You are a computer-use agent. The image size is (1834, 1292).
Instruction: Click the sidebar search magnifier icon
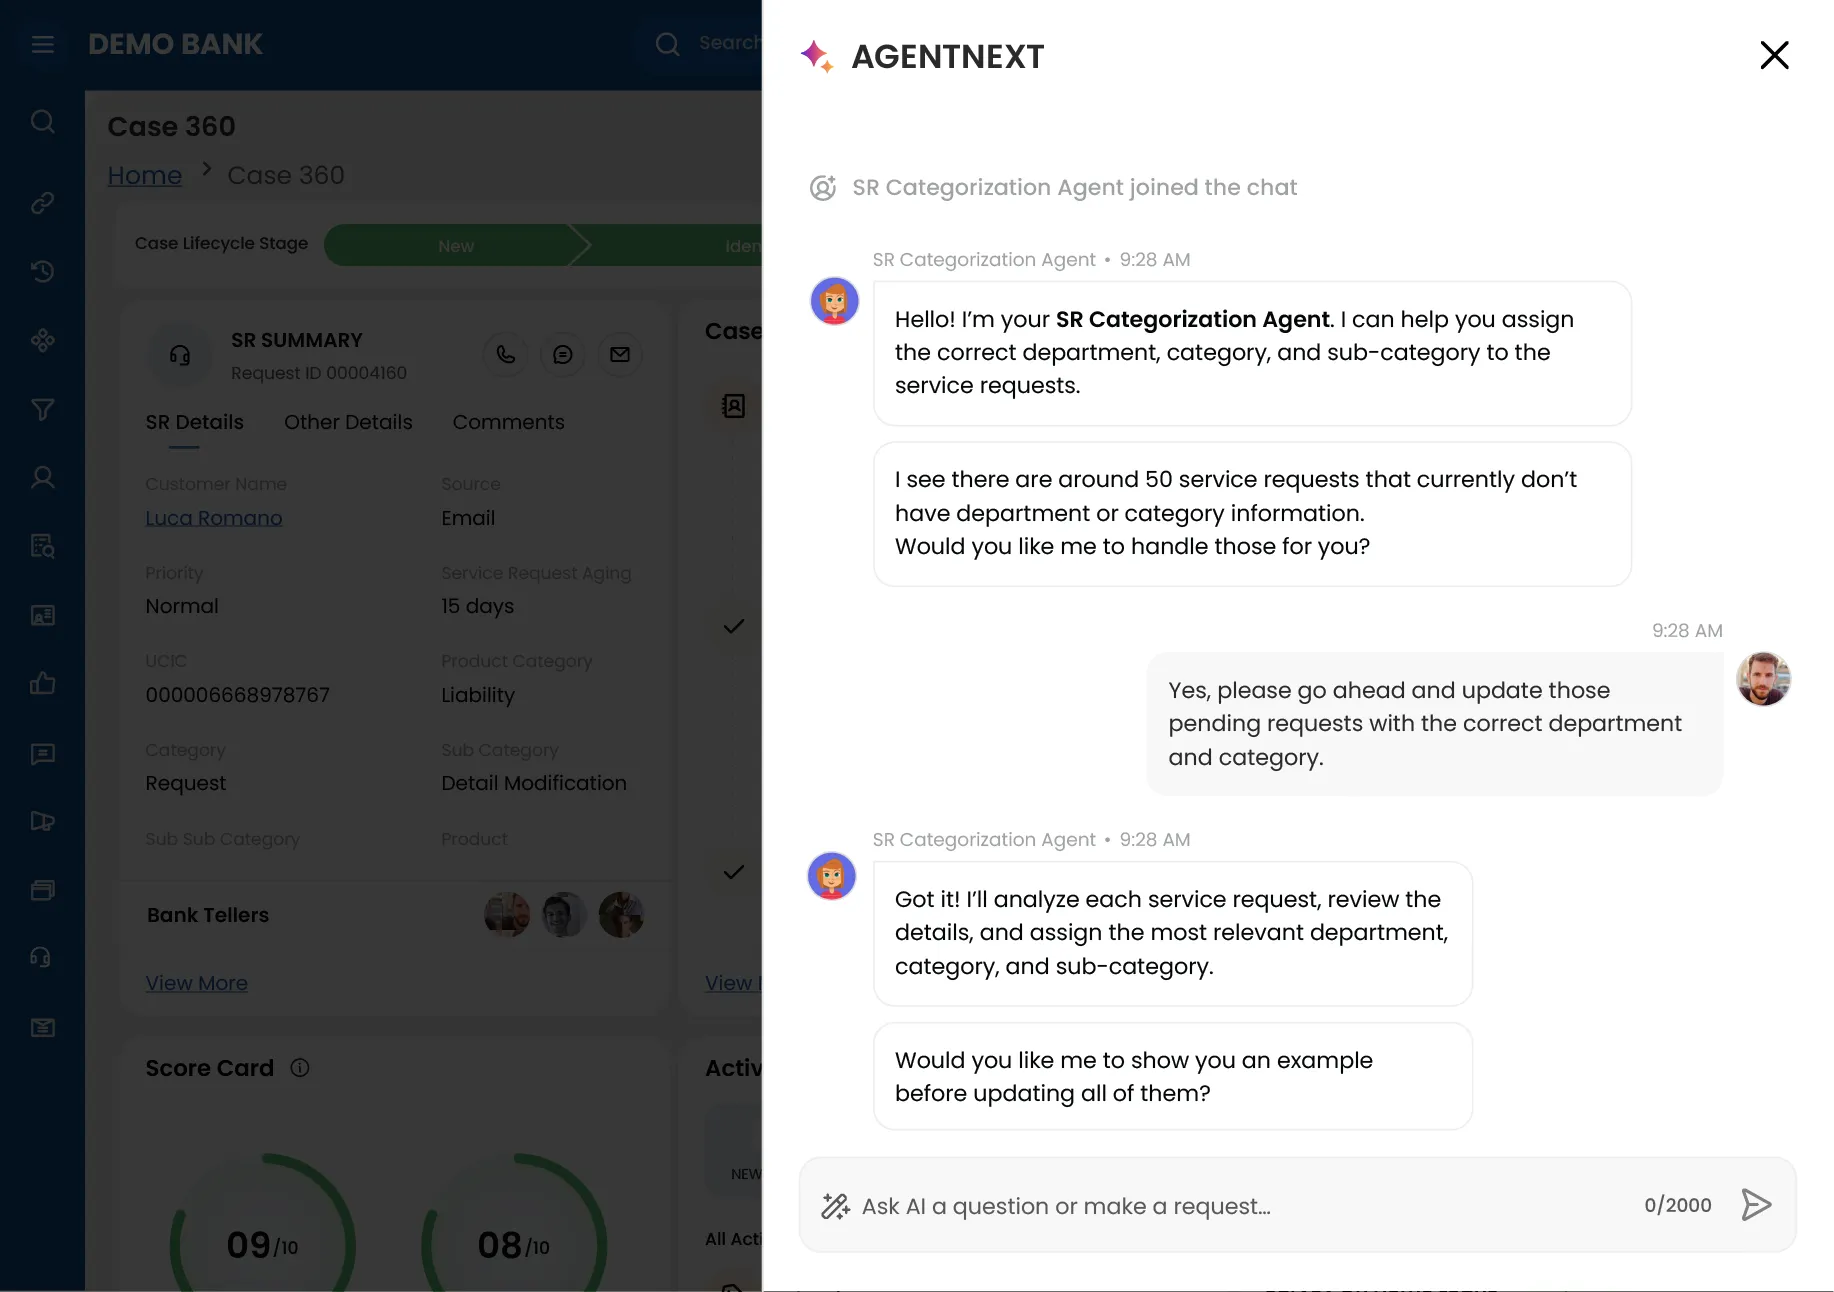click(x=42, y=122)
